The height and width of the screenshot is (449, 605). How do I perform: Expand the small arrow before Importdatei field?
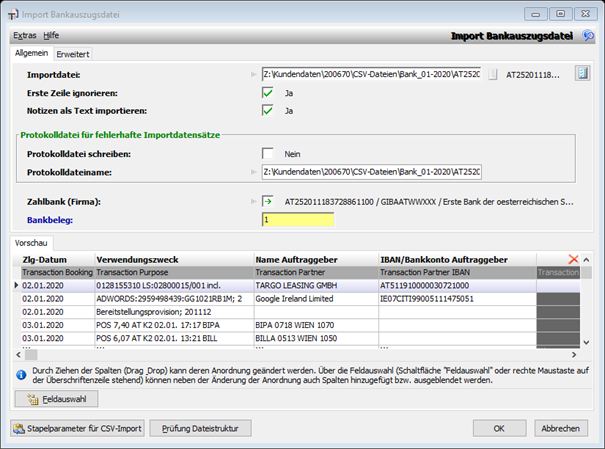[x=253, y=75]
